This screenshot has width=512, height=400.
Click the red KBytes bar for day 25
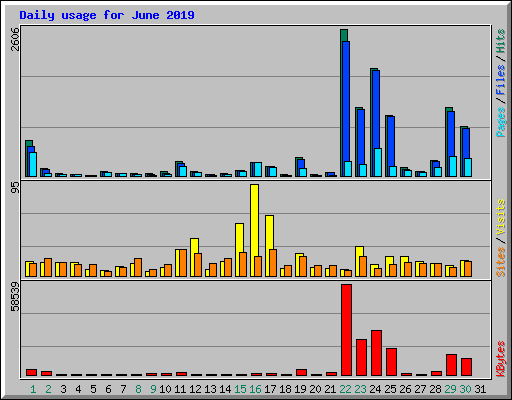tap(391, 362)
